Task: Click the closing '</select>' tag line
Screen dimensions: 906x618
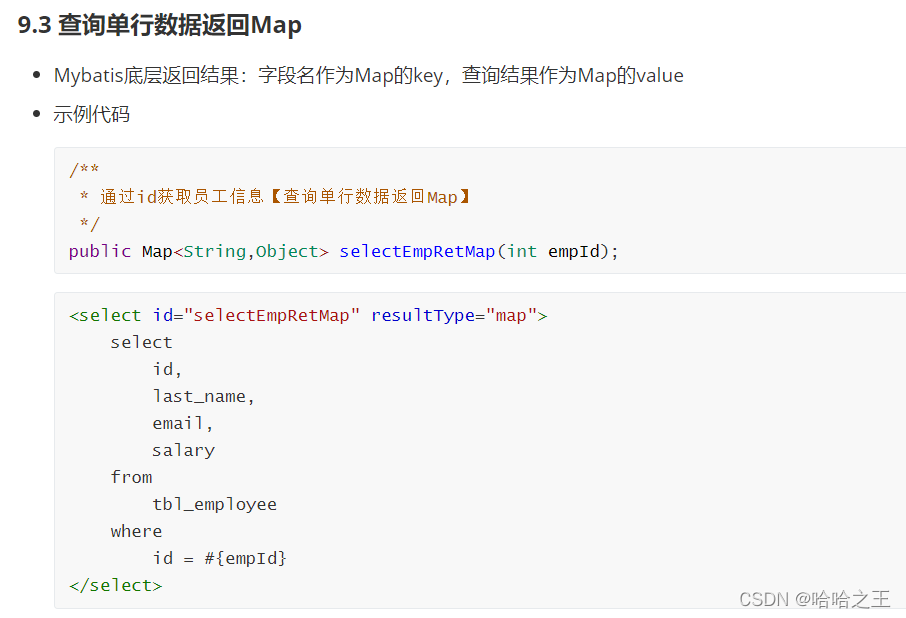Action: coord(116,585)
